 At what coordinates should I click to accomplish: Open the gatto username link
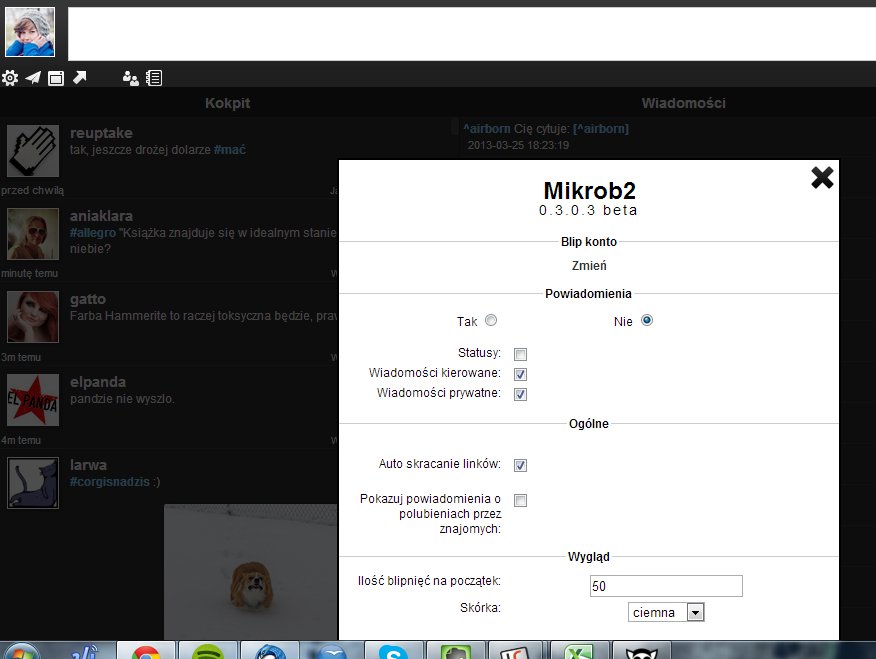88,299
